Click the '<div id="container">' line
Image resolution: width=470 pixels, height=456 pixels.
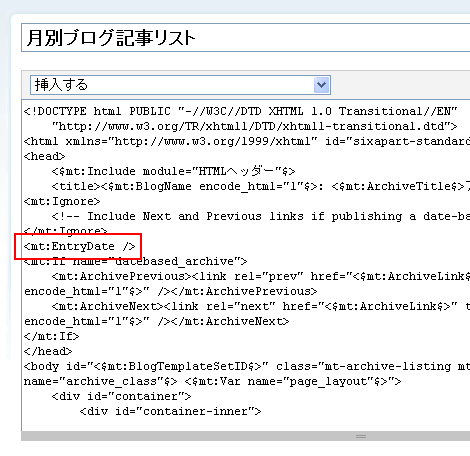[121, 396]
